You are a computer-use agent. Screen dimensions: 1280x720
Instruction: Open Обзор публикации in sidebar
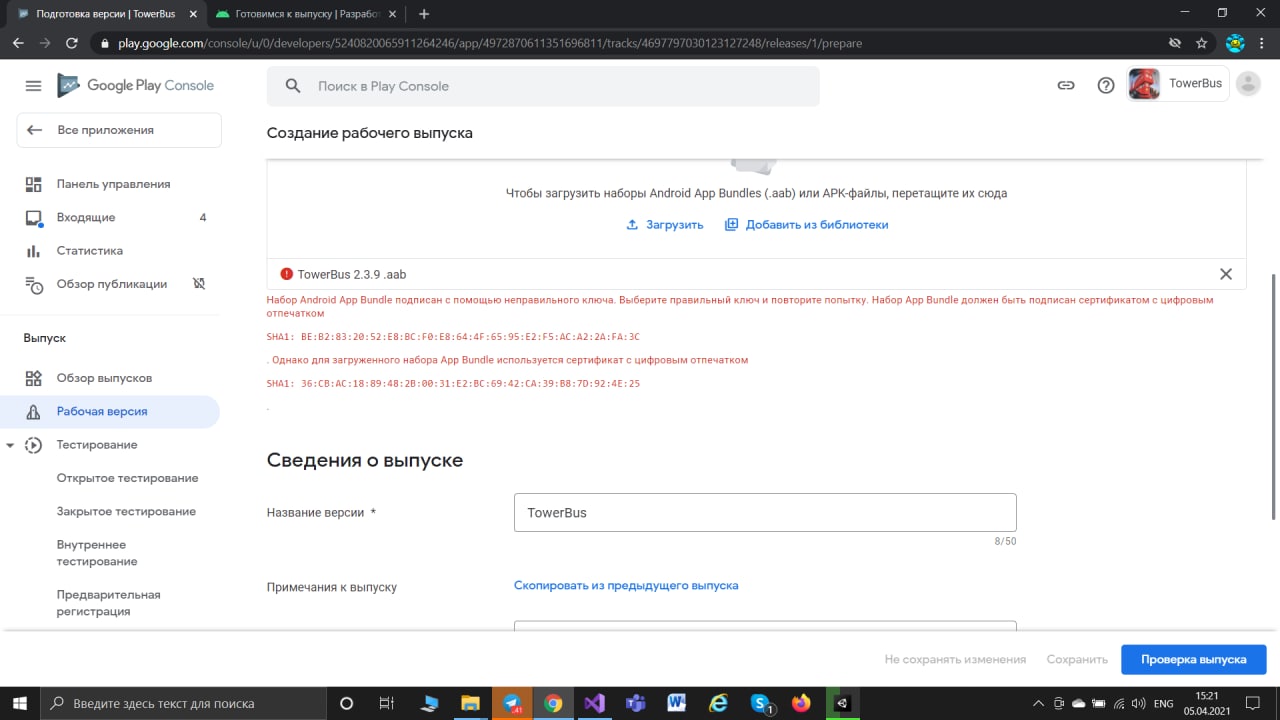point(112,284)
